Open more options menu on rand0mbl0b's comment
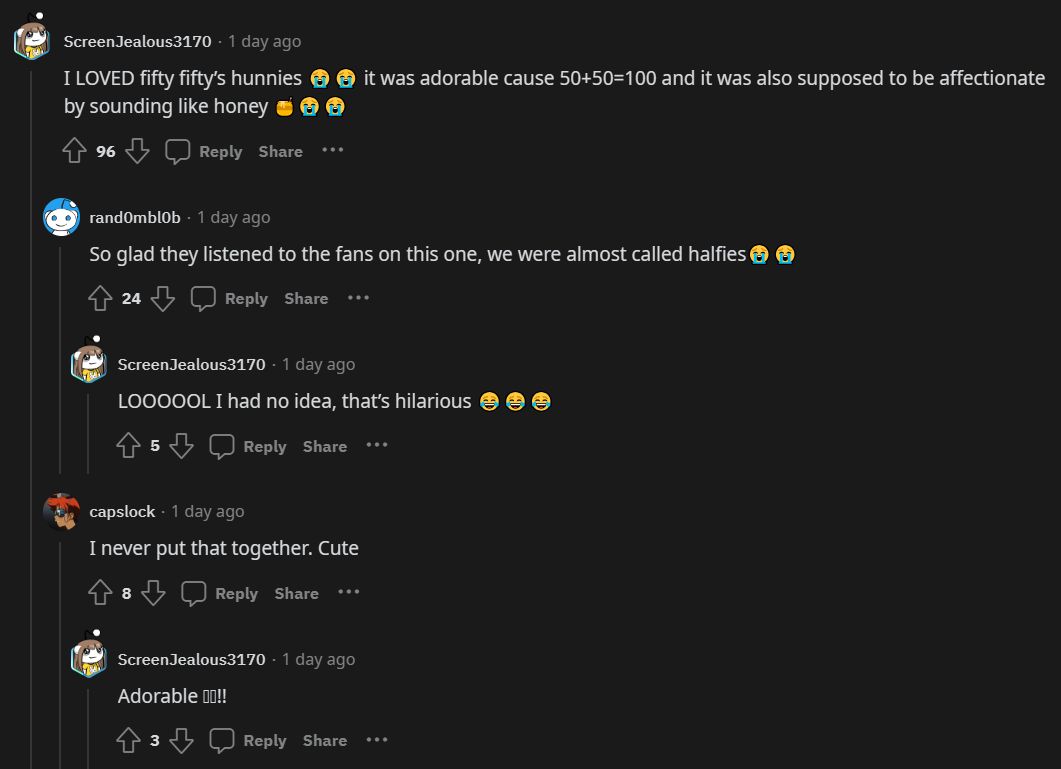The height and width of the screenshot is (769, 1061). click(358, 297)
